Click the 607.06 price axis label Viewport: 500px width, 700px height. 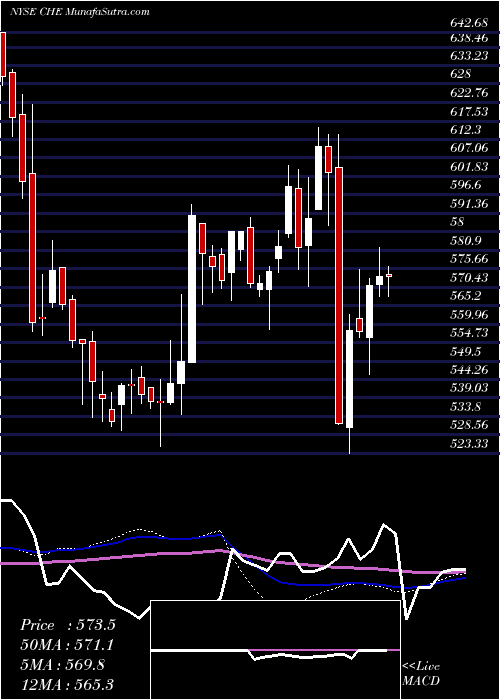click(468, 148)
